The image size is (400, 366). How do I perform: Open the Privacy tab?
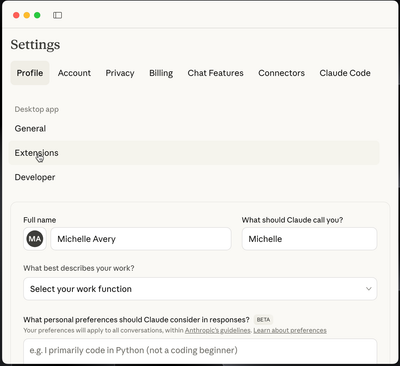(120, 73)
